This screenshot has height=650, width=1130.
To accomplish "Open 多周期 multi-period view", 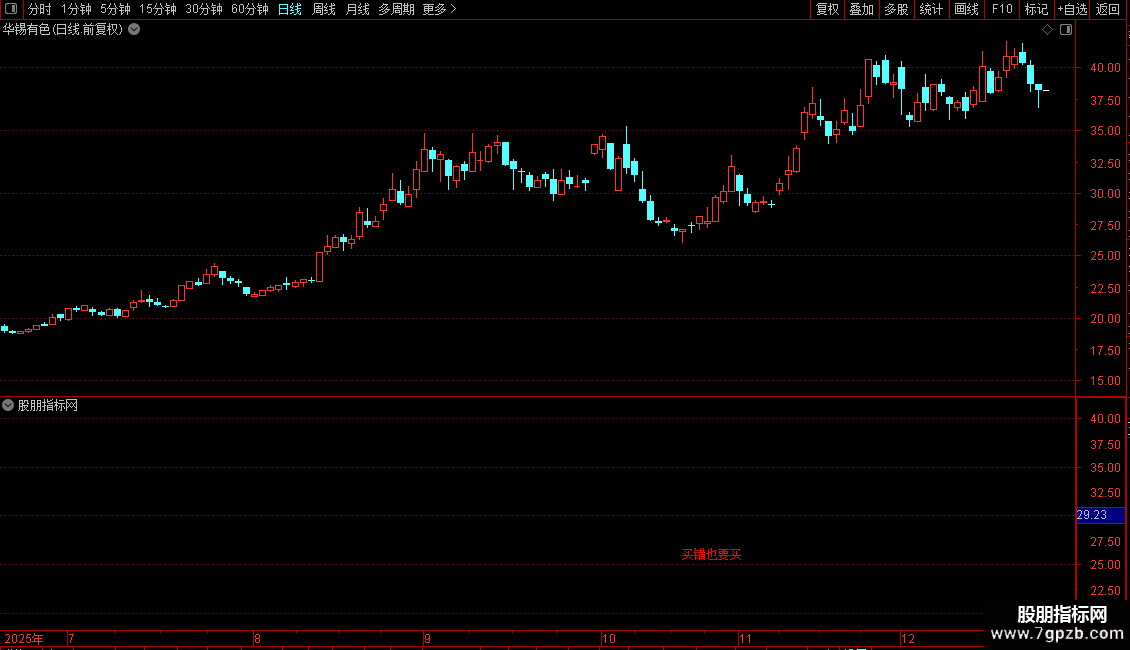I will [396, 9].
